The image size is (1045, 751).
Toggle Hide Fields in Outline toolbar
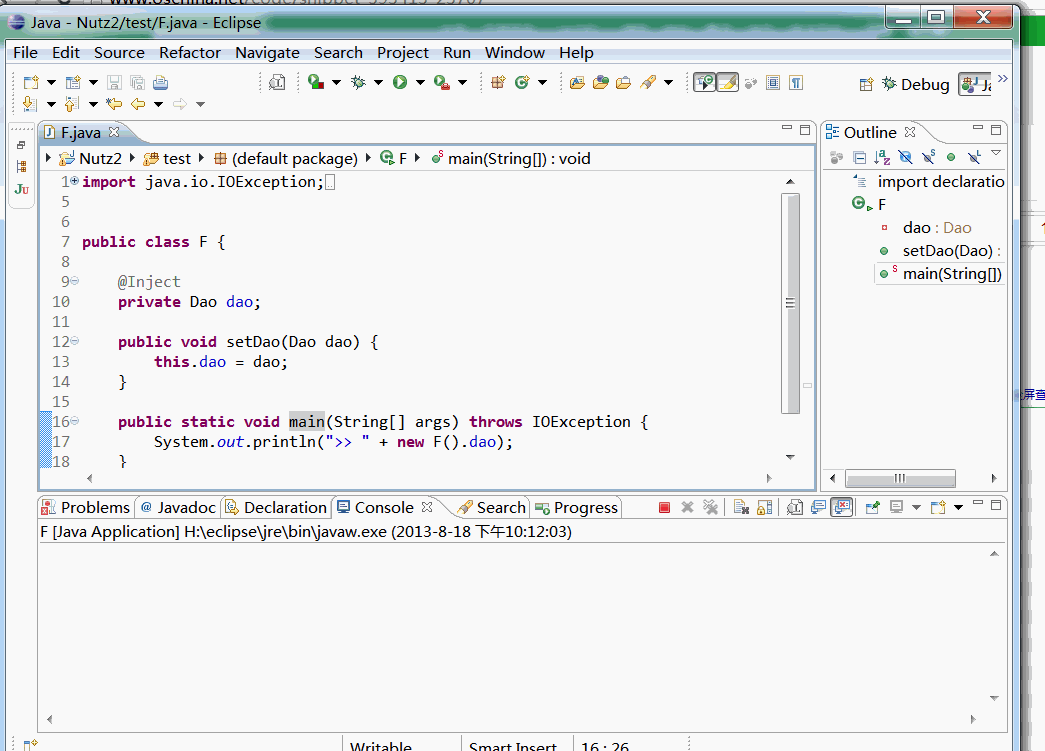coord(905,157)
